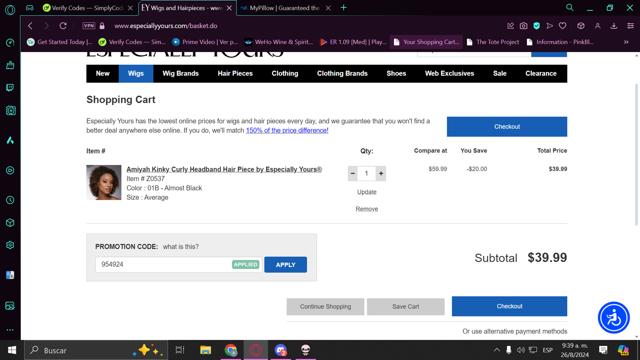Open the Windows Start button
Image resolution: width=640 pixels, height=360 pixels.
(x=12, y=350)
